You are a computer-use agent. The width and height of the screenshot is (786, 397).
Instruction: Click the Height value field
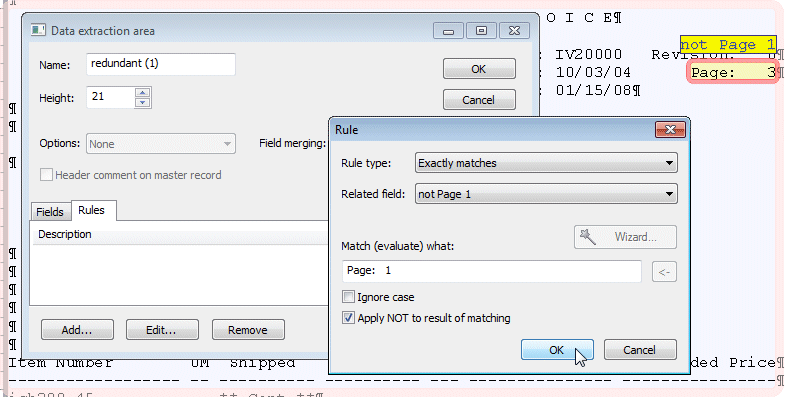110,97
